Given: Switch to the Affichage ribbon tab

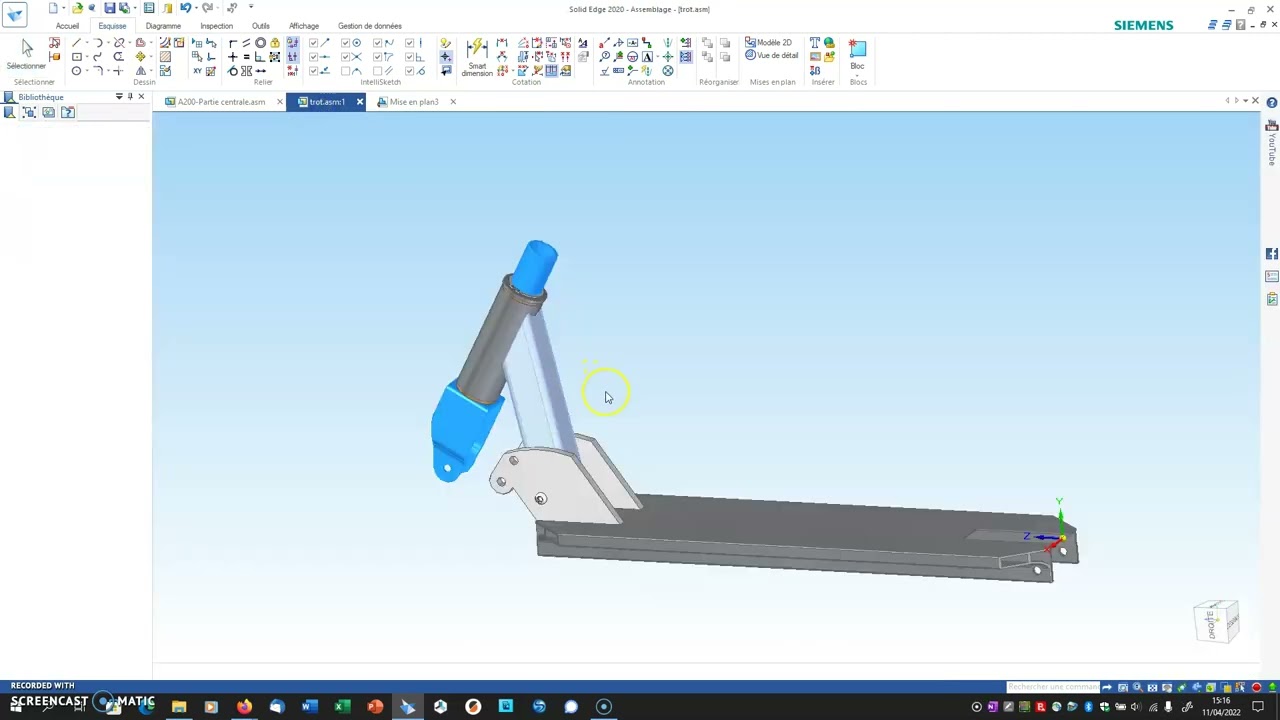Looking at the screenshot, I should pyautogui.click(x=304, y=26).
